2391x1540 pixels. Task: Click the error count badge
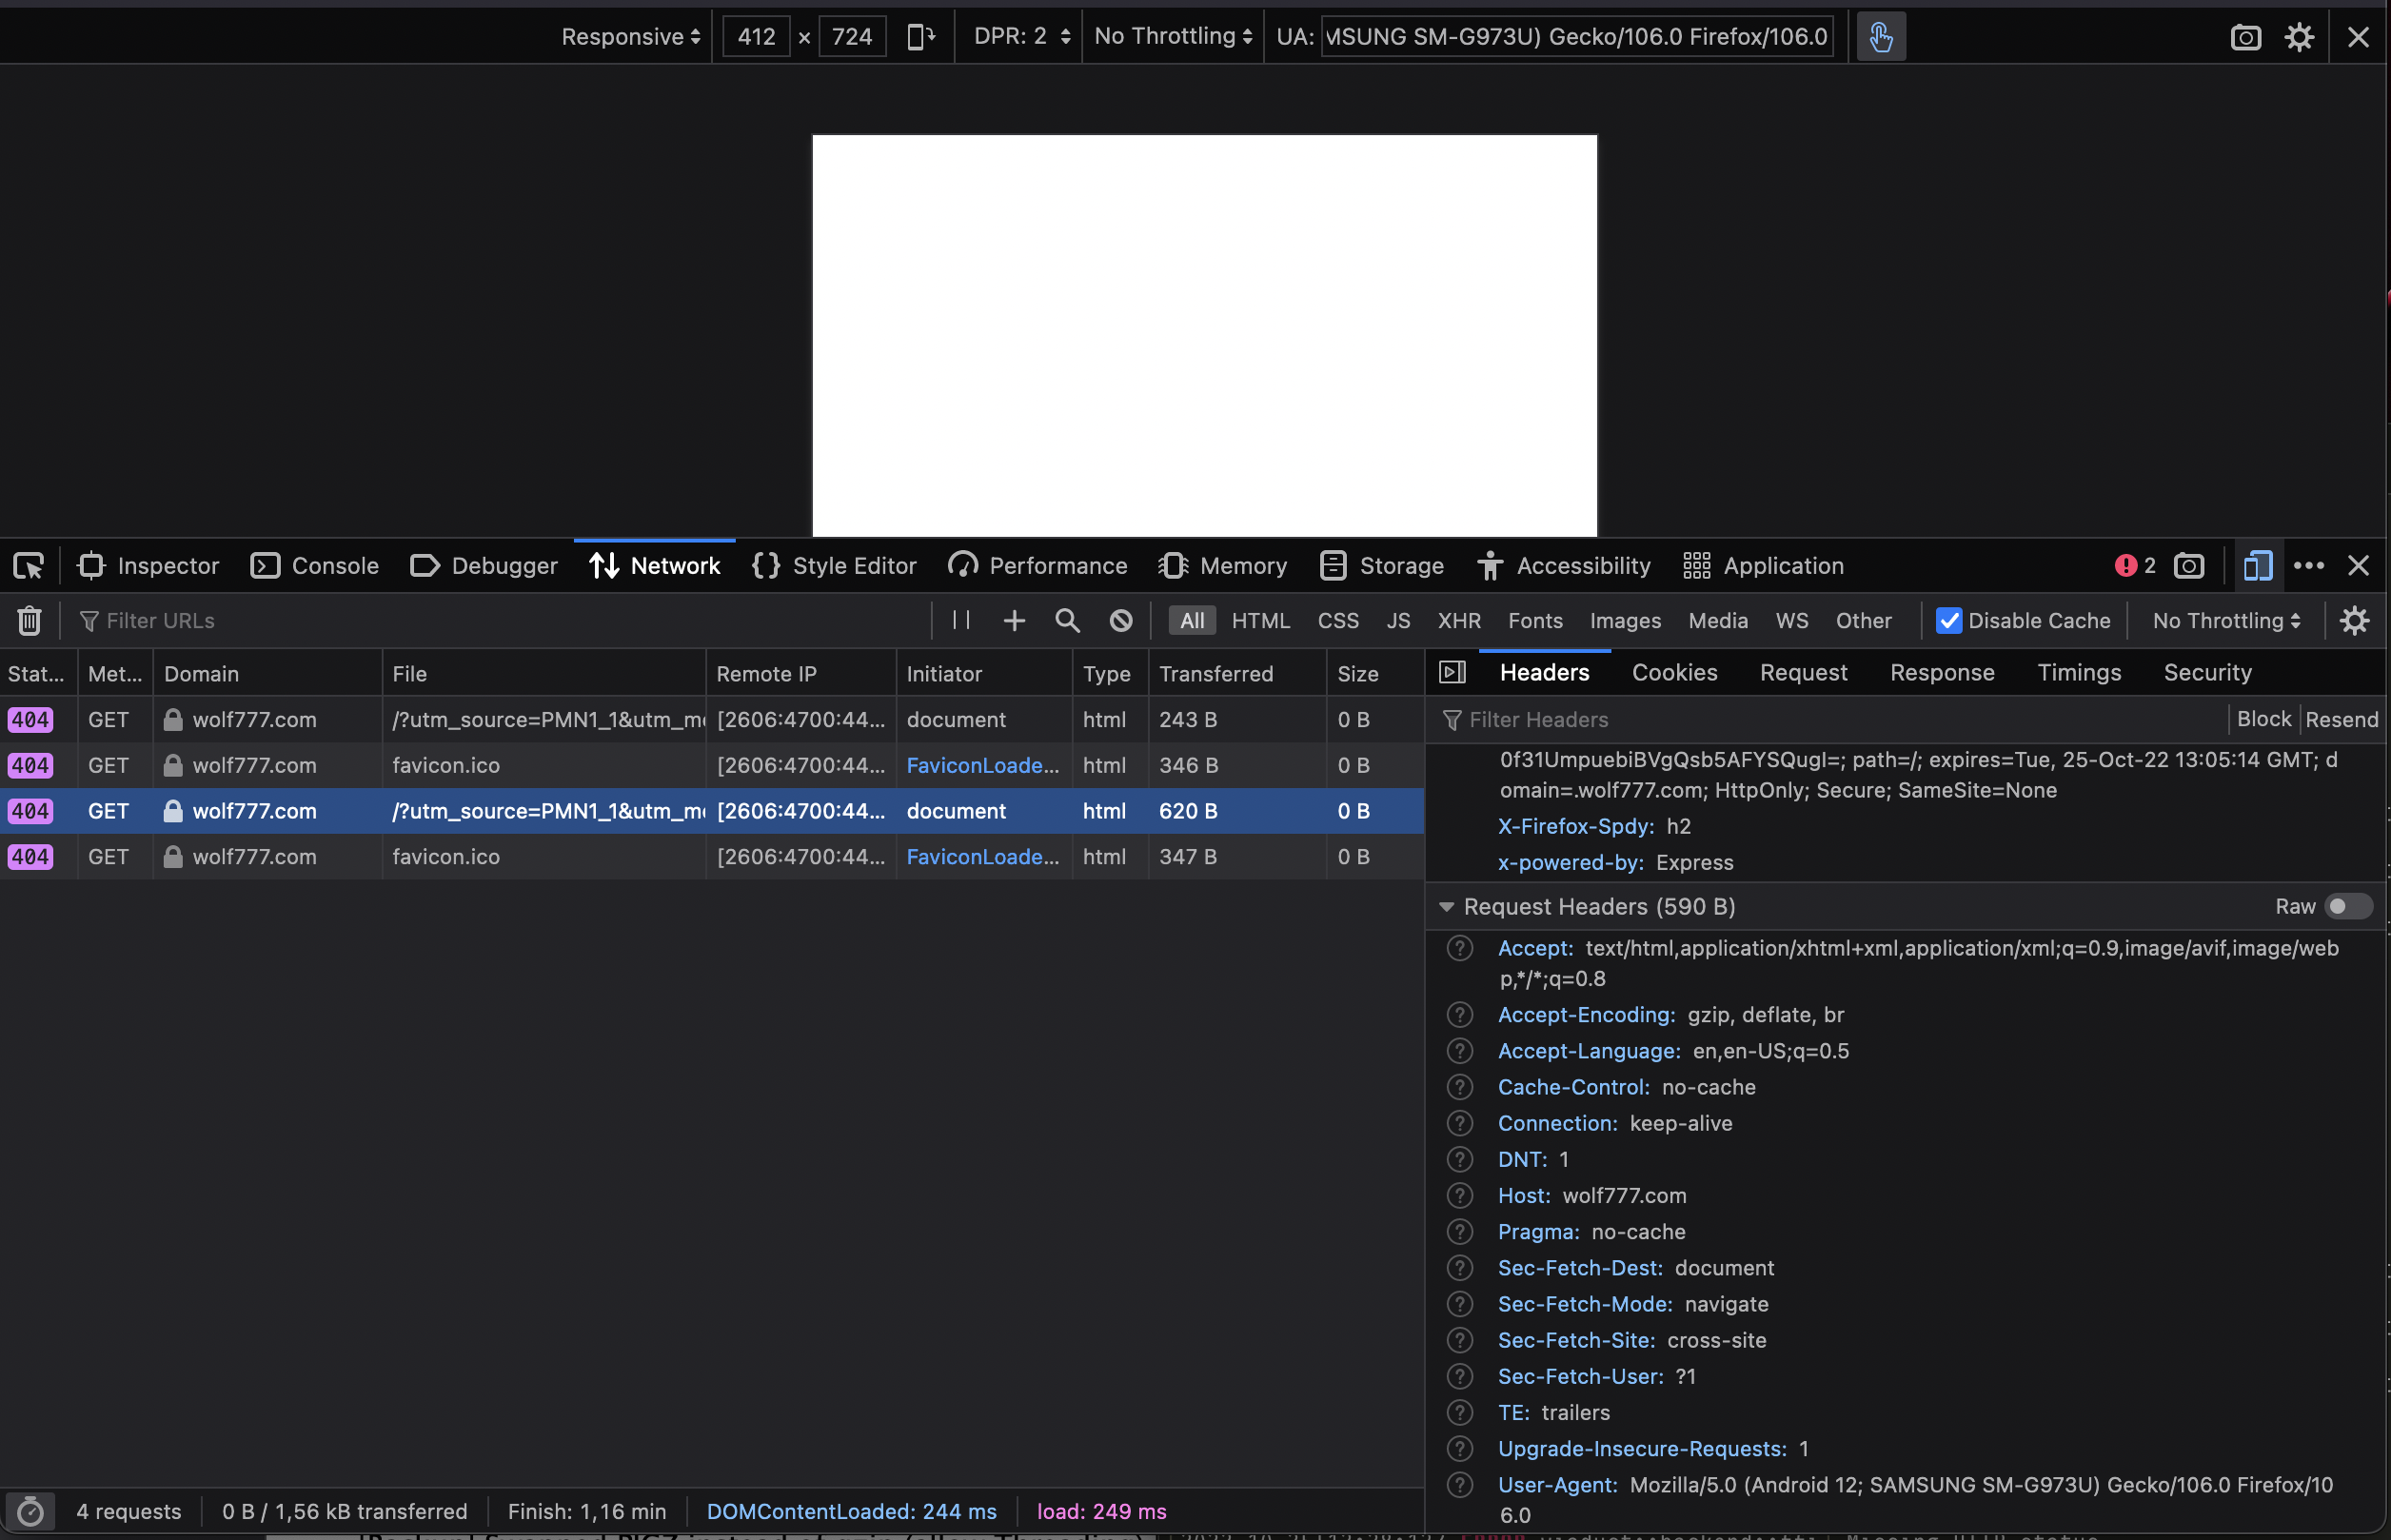tap(2134, 566)
